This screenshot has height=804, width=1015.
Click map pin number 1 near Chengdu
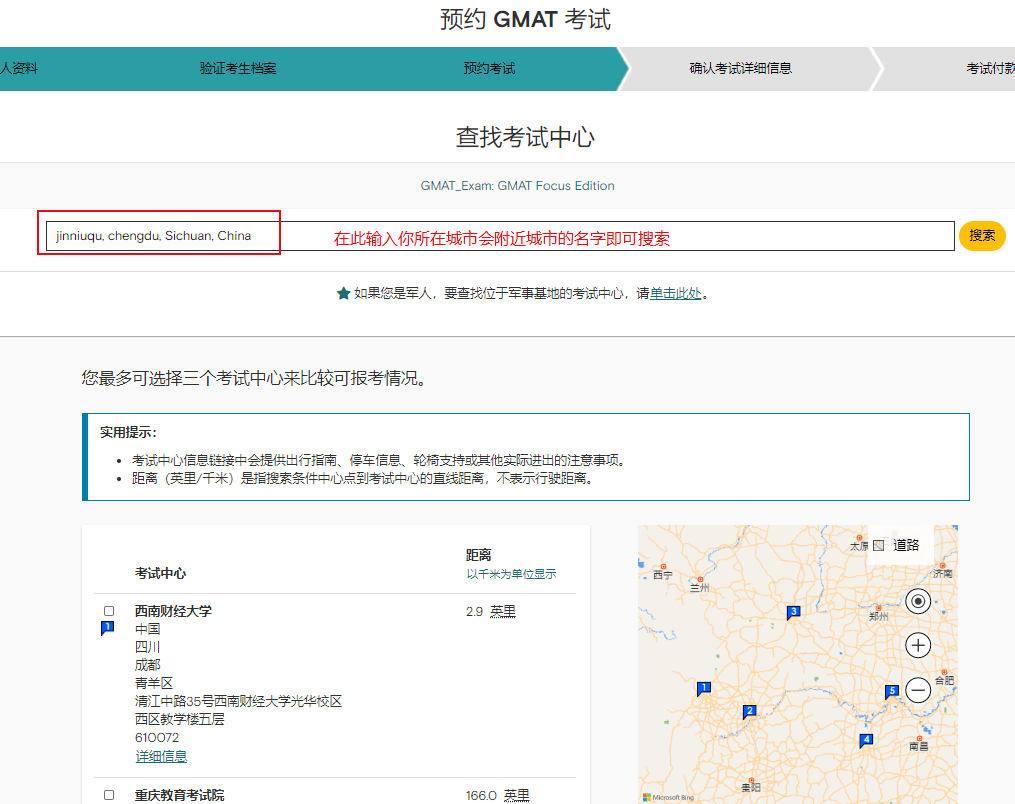point(704,689)
